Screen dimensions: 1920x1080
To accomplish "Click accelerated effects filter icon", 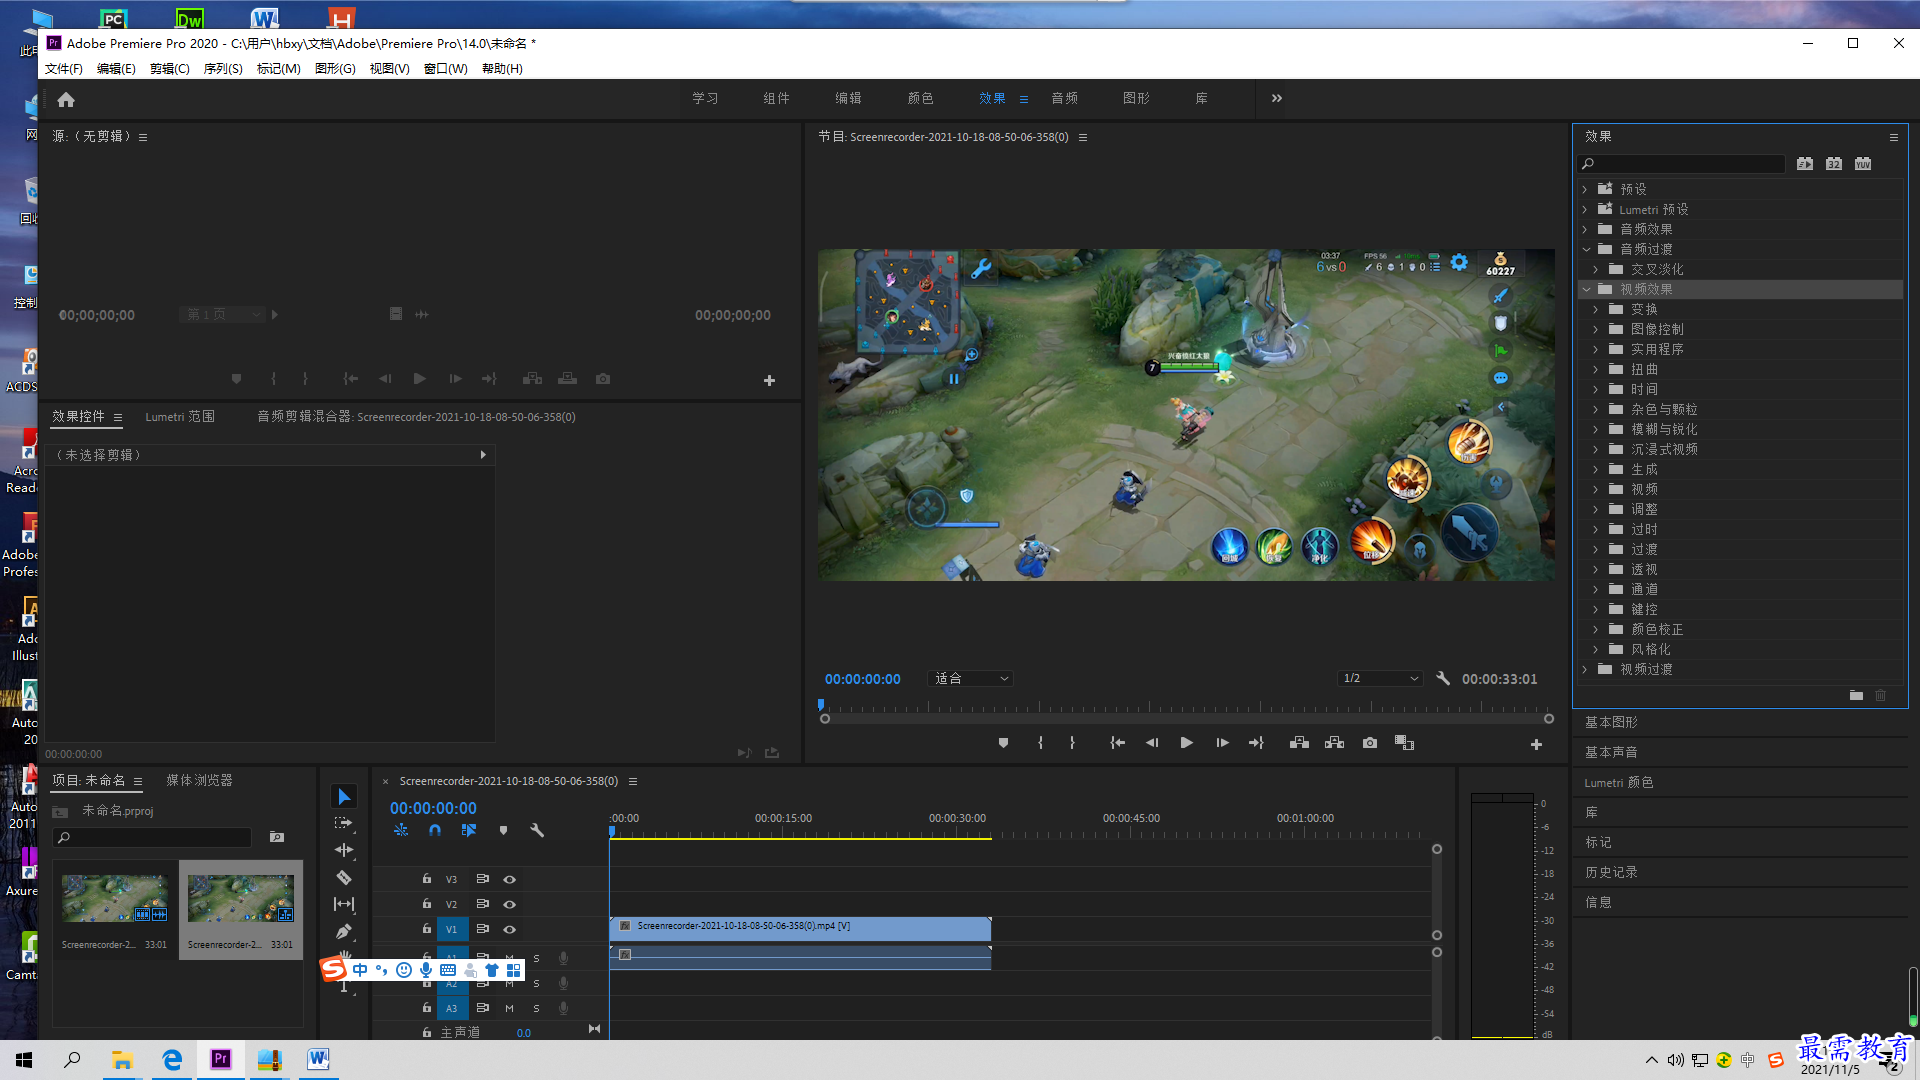I will (x=1805, y=164).
